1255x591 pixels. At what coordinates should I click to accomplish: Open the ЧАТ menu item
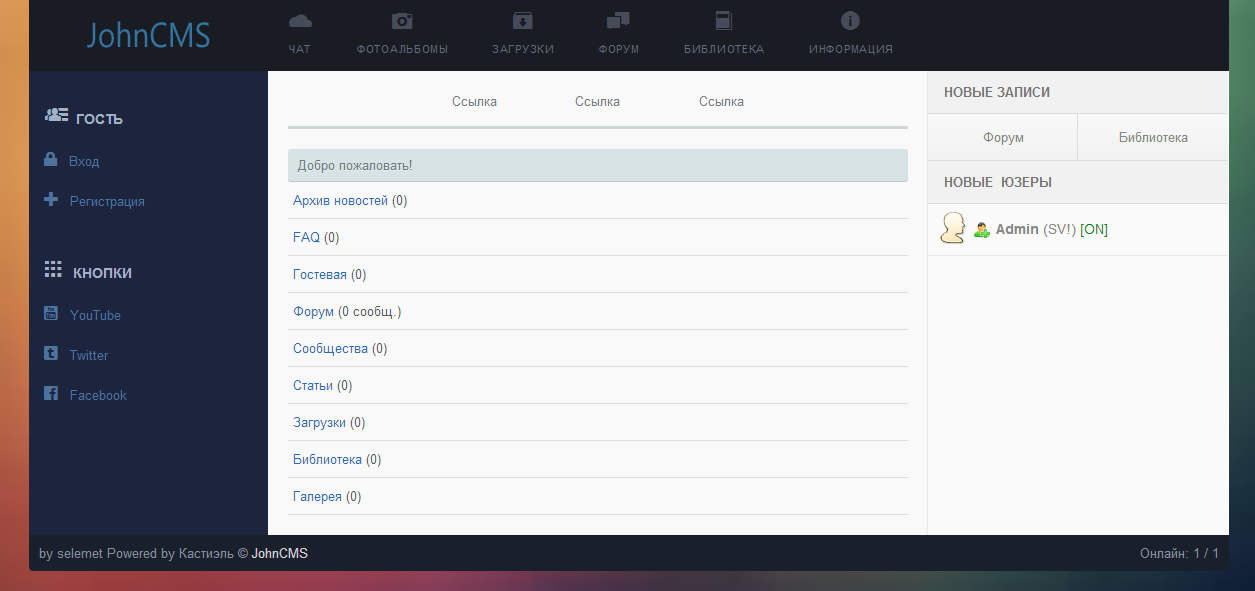299,49
